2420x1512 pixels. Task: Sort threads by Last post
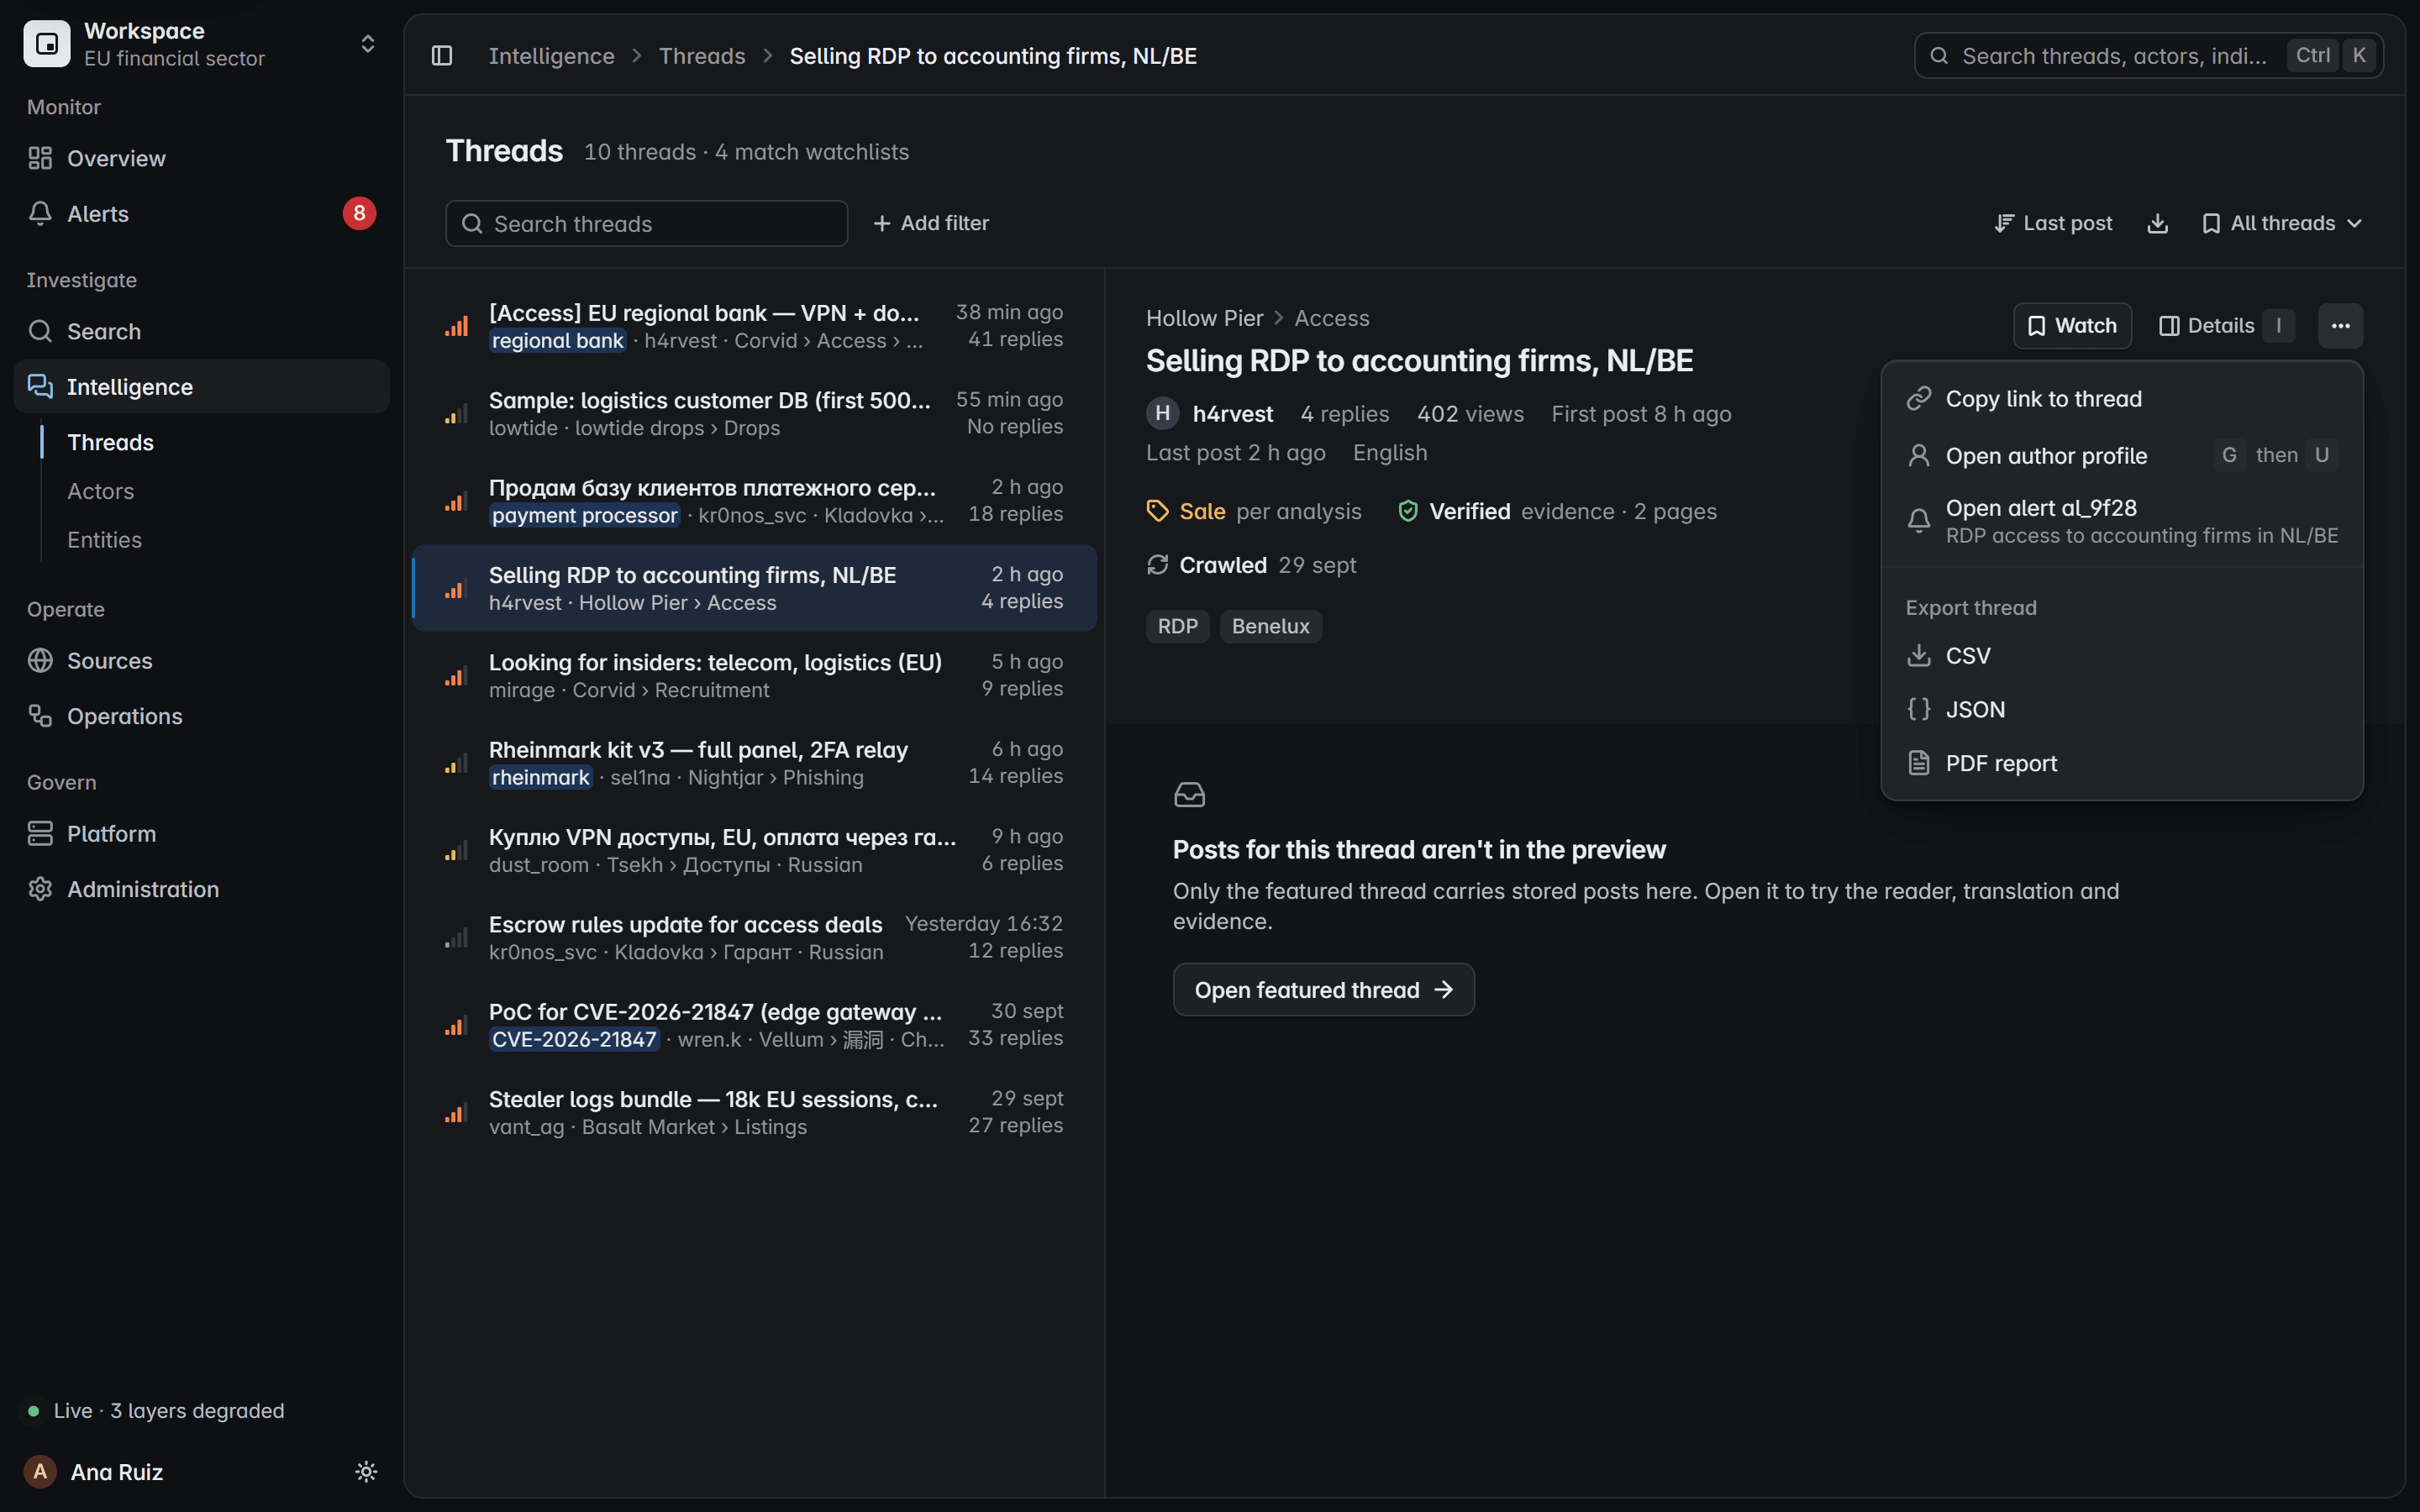pyautogui.click(x=2053, y=223)
